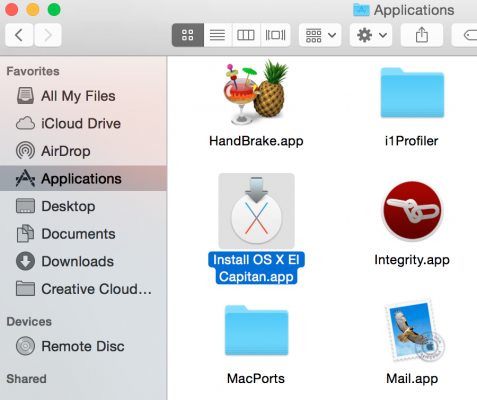
Task: Select Remote Disc under Devices
Action: 83,346
